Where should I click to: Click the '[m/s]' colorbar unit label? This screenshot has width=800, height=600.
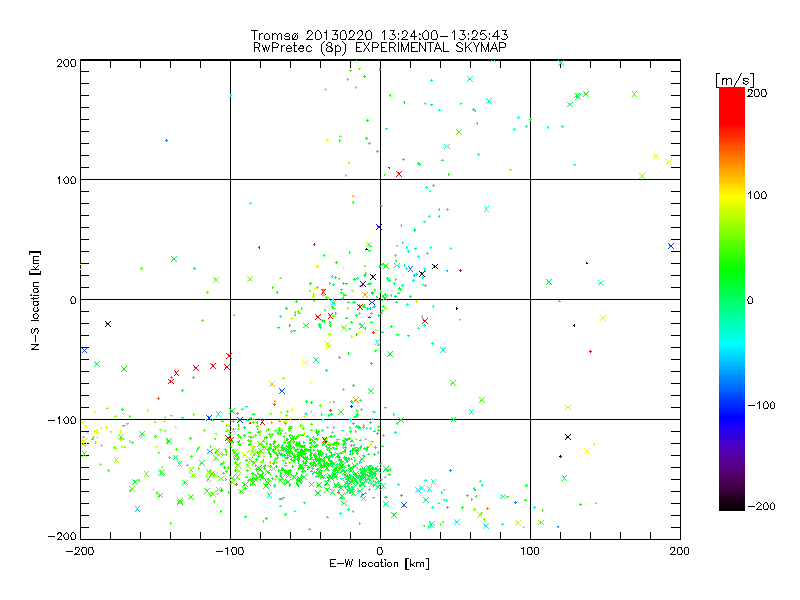(x=735, y=80)
